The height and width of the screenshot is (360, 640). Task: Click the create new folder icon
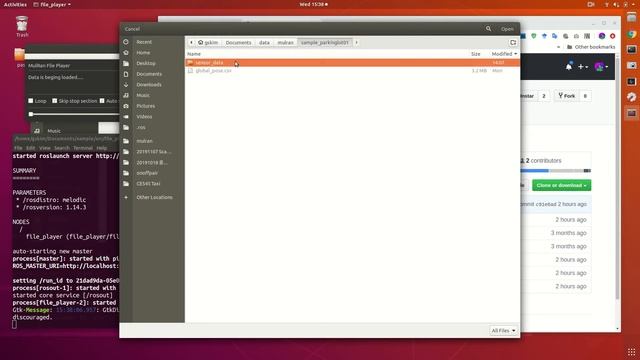513,42
